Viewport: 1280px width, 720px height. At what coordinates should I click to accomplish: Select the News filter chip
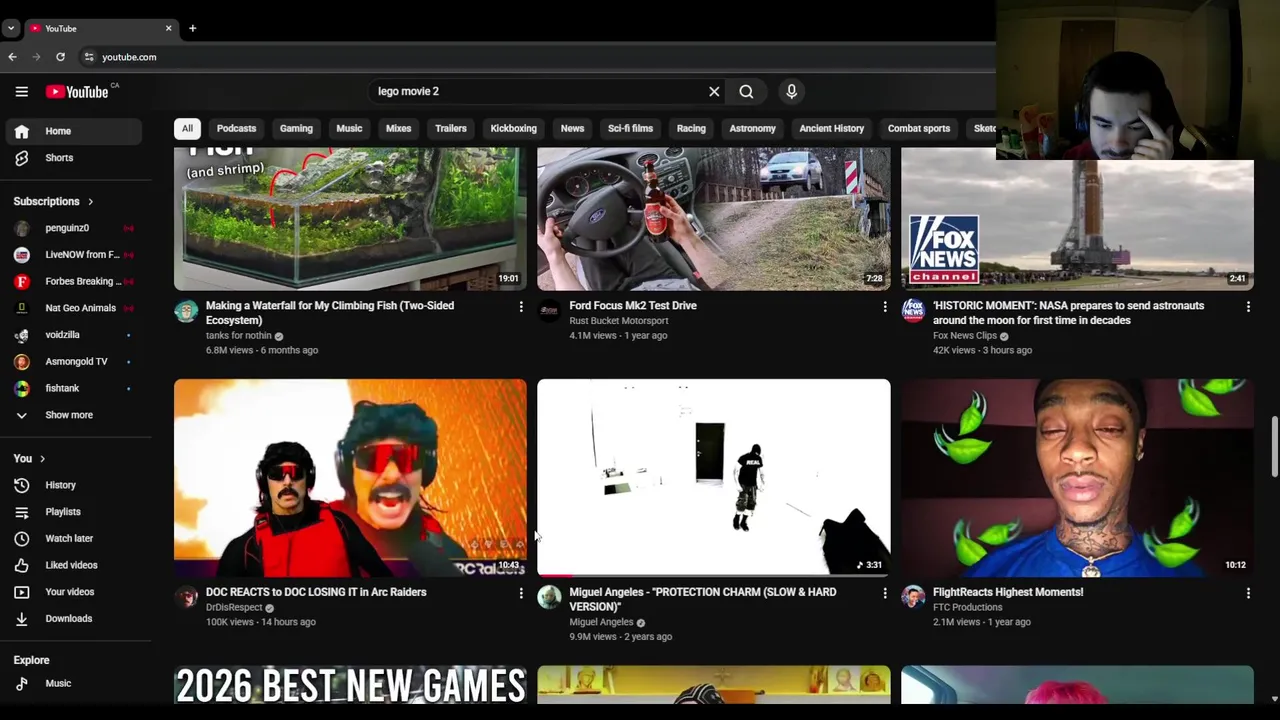pos(572,128)
